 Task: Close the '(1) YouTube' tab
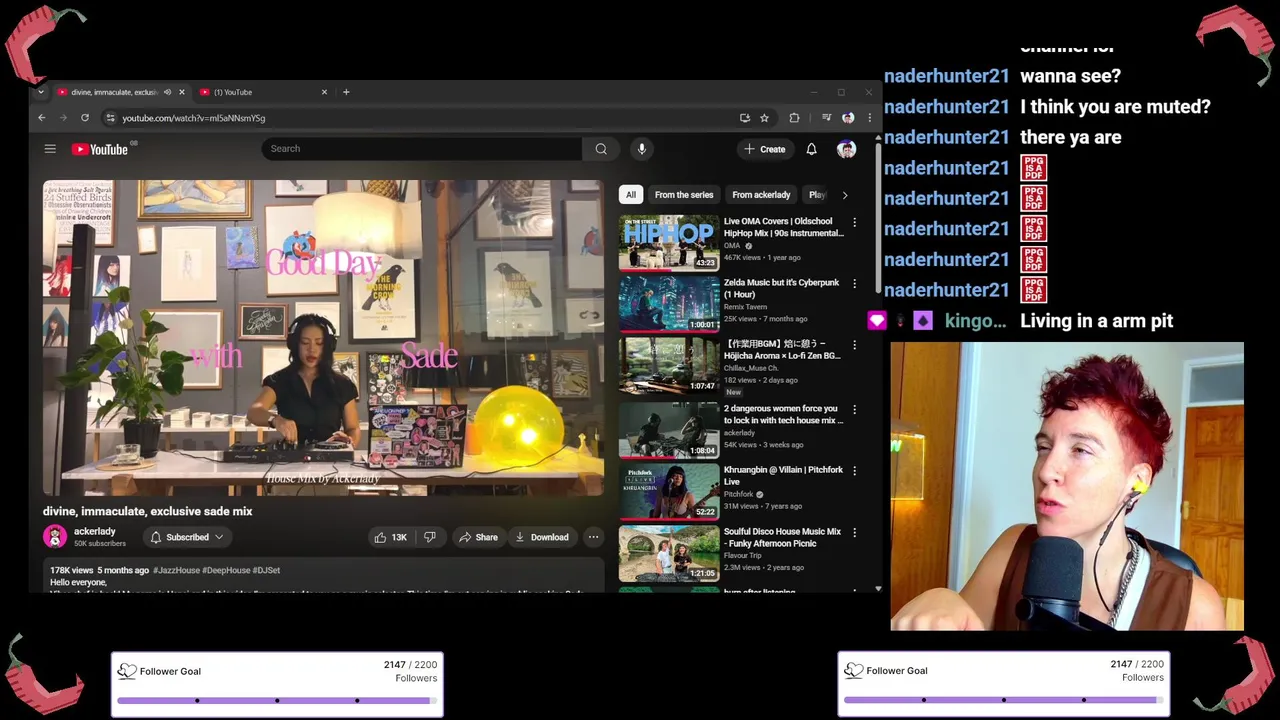[324, 92]
